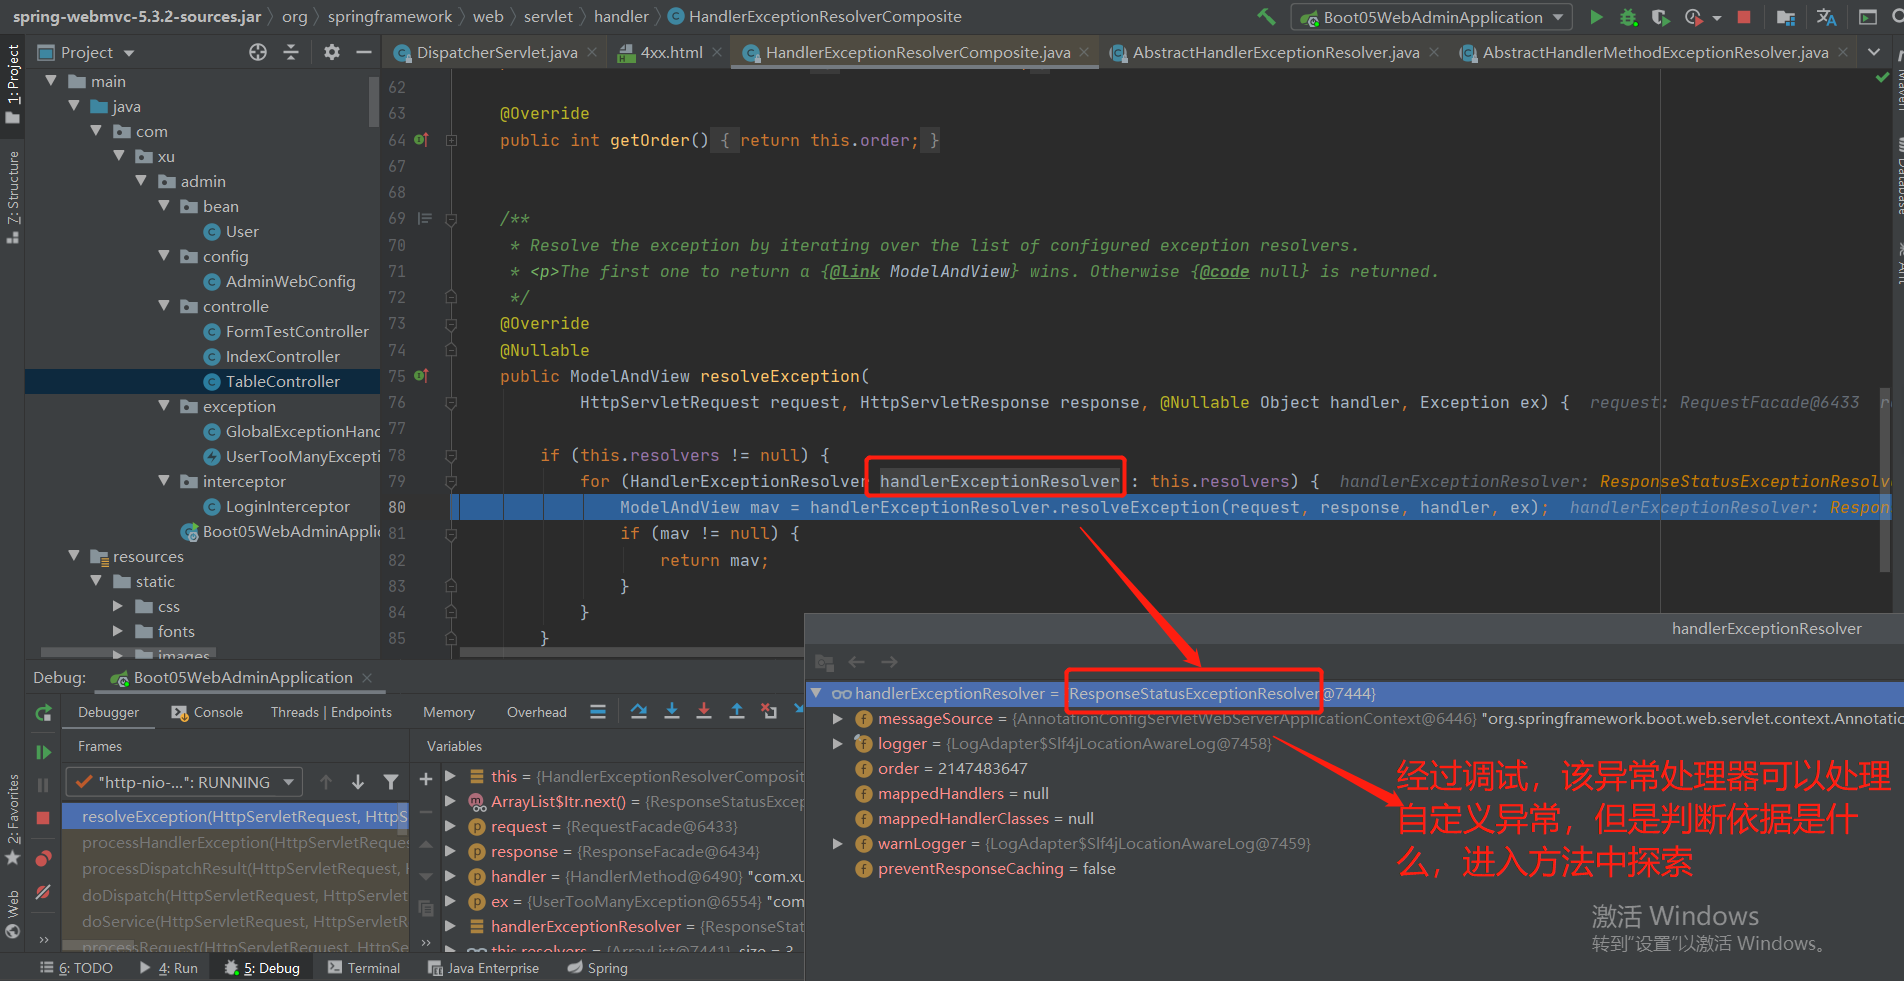Expand the 'ex' variable node
Viewport: 1904px width, 981px height.
pos(451,902)
